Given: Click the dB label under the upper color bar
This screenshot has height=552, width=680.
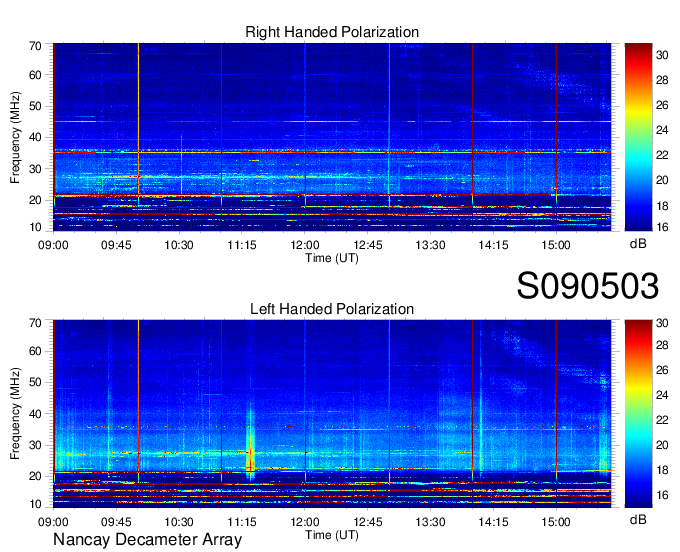Looking at the screenshot, I should pos(638,244).
